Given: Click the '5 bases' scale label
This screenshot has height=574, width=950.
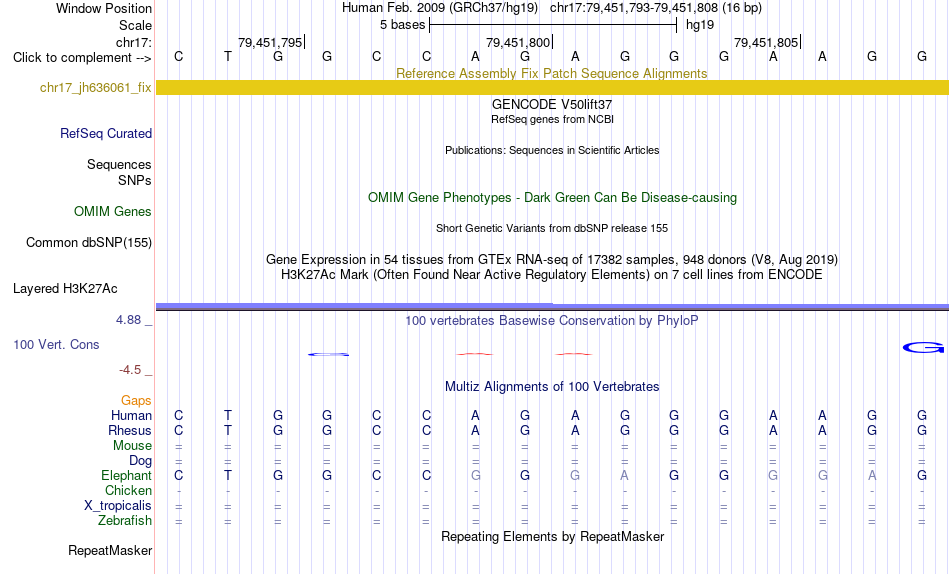Looking at the screenshot, I should coord(402,25).
